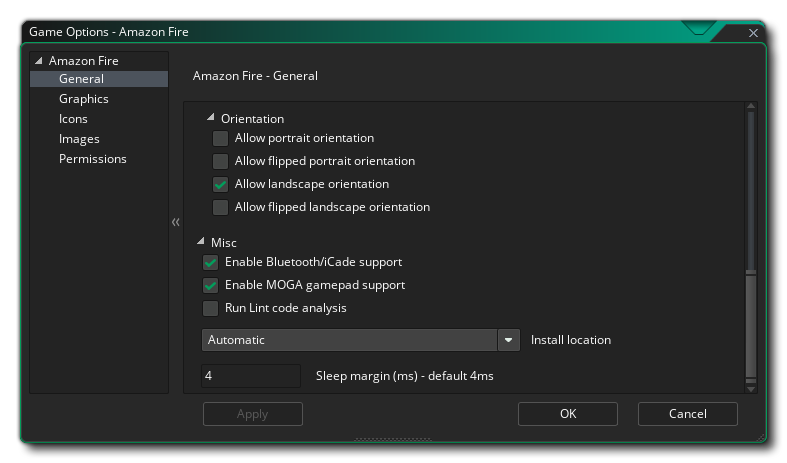
Task: Close the Game Options dialog
Action: pyautogui.click(x=753, y=33)
